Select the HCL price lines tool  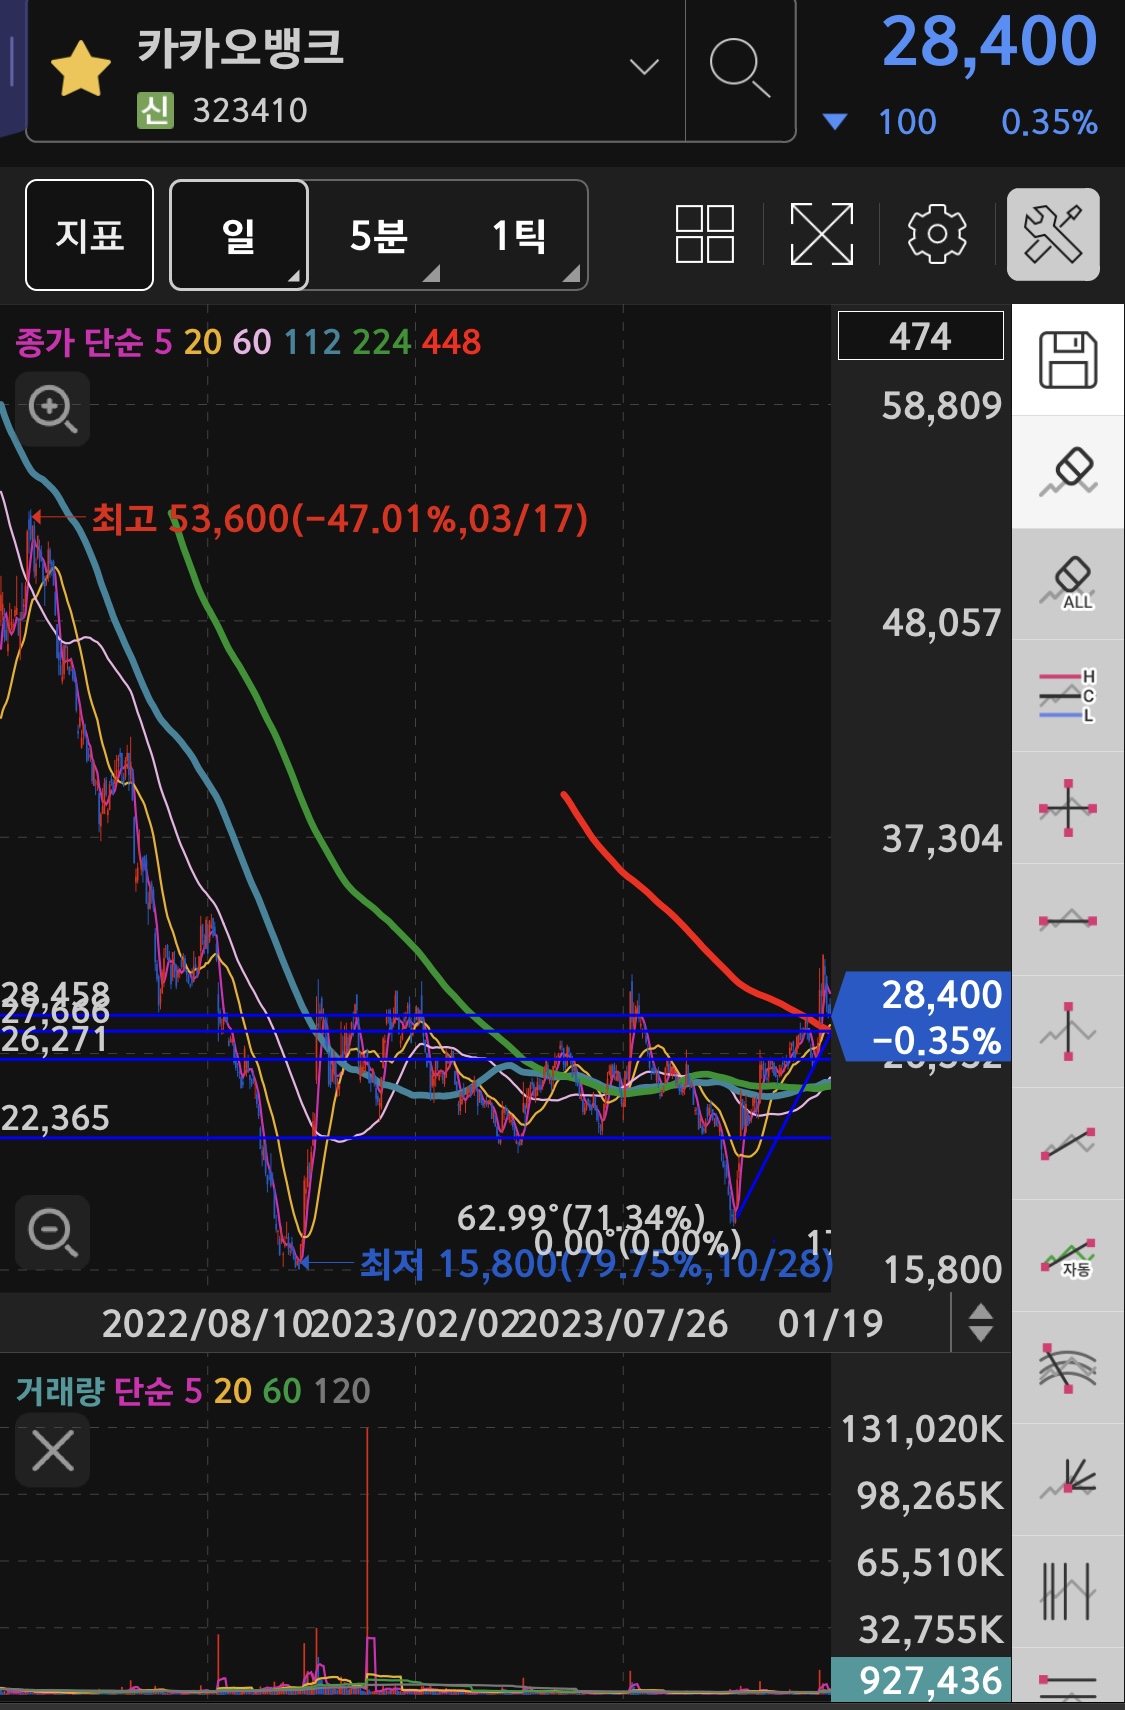coord(1068,696)
